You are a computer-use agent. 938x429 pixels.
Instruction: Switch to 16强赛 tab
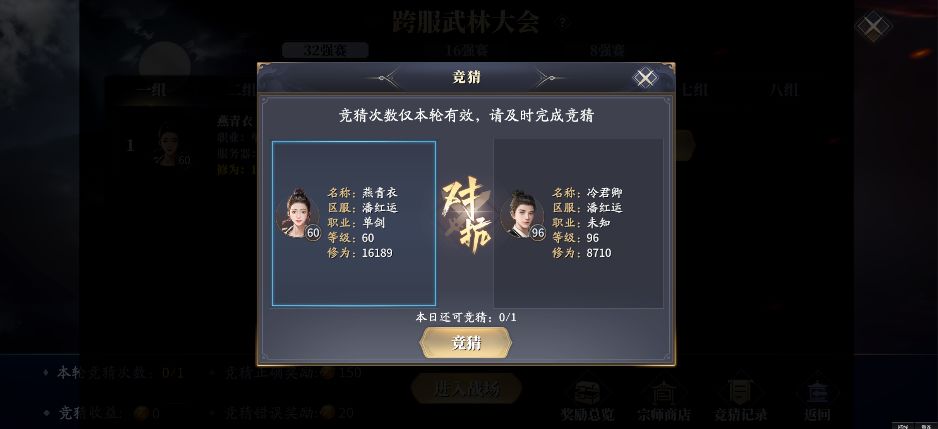466,50
